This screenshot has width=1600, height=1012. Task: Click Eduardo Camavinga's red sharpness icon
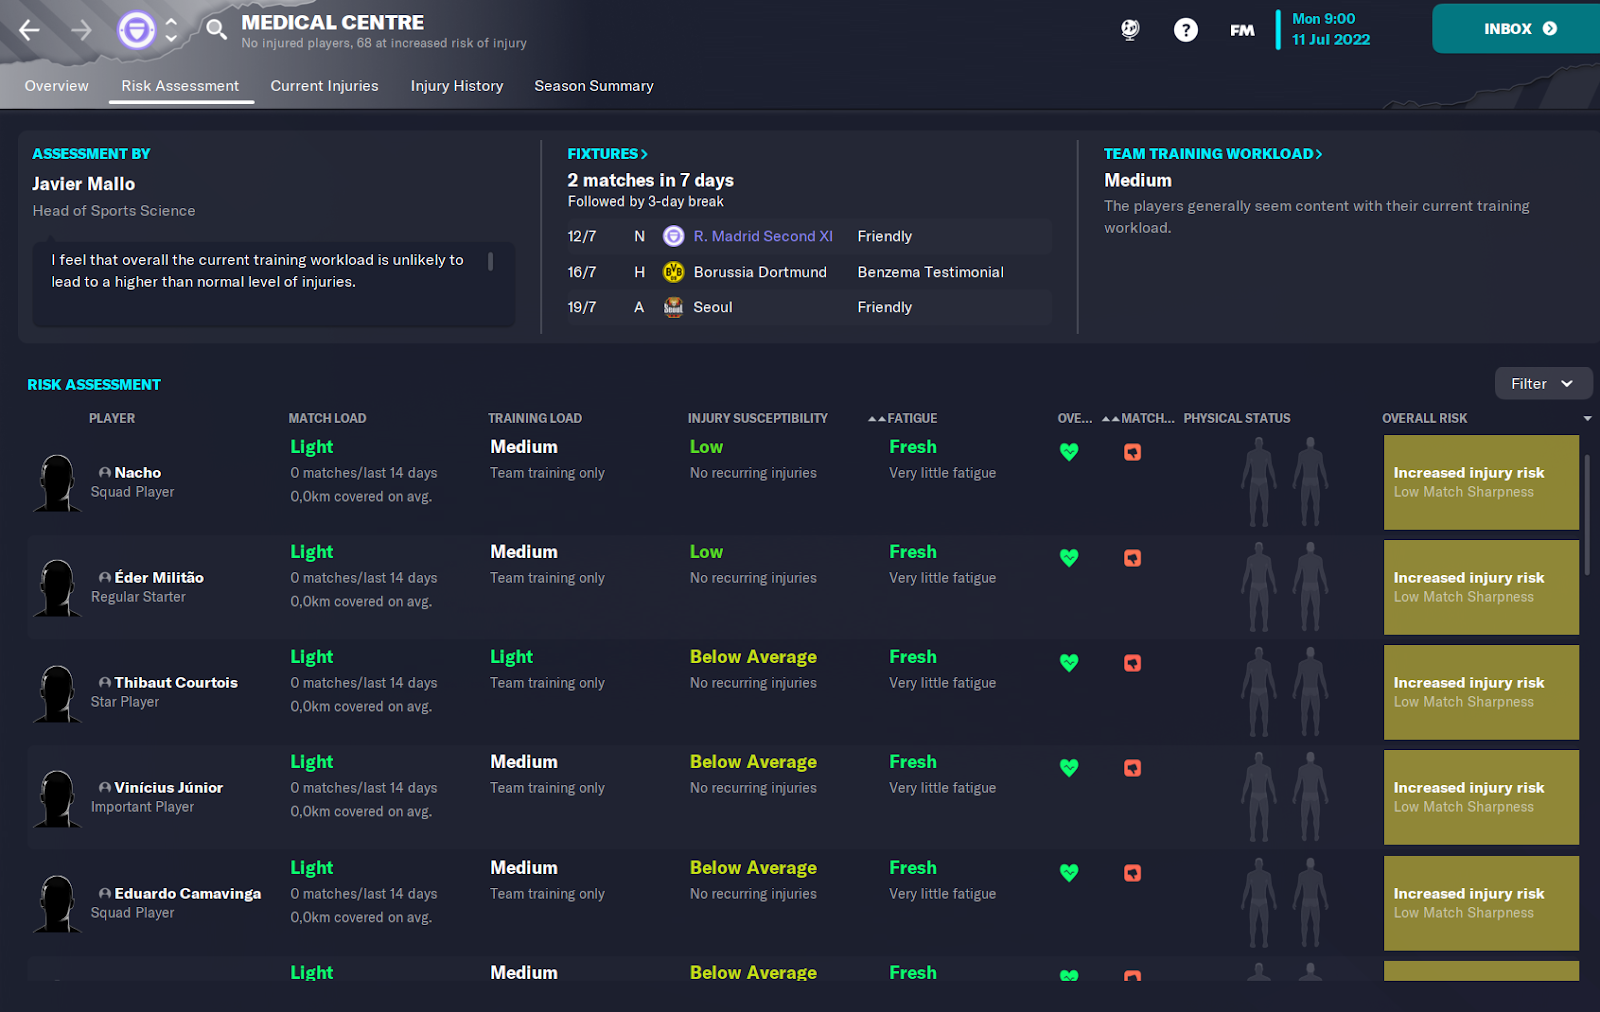click(1132, 873)
